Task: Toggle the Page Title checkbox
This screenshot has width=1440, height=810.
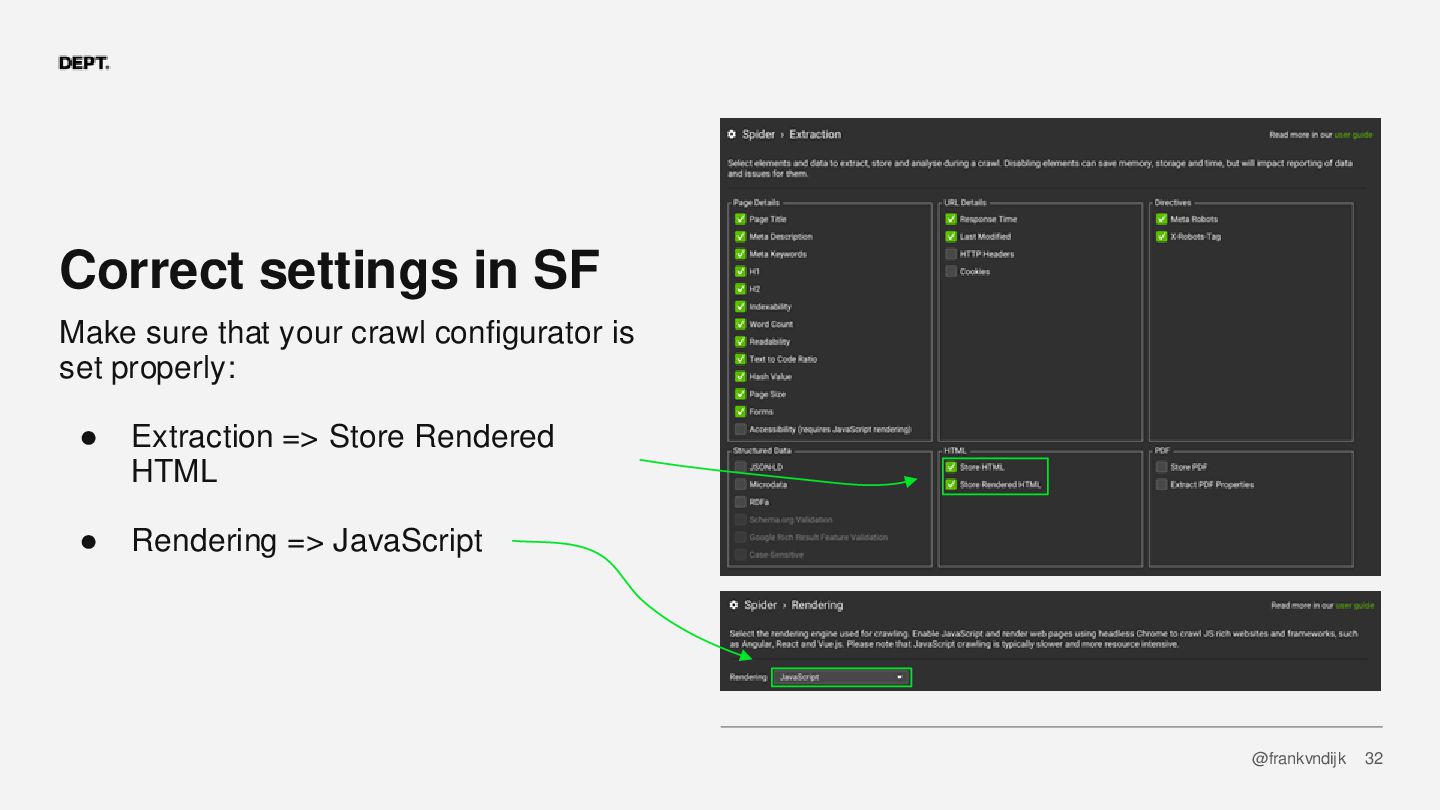Action: 740,219
